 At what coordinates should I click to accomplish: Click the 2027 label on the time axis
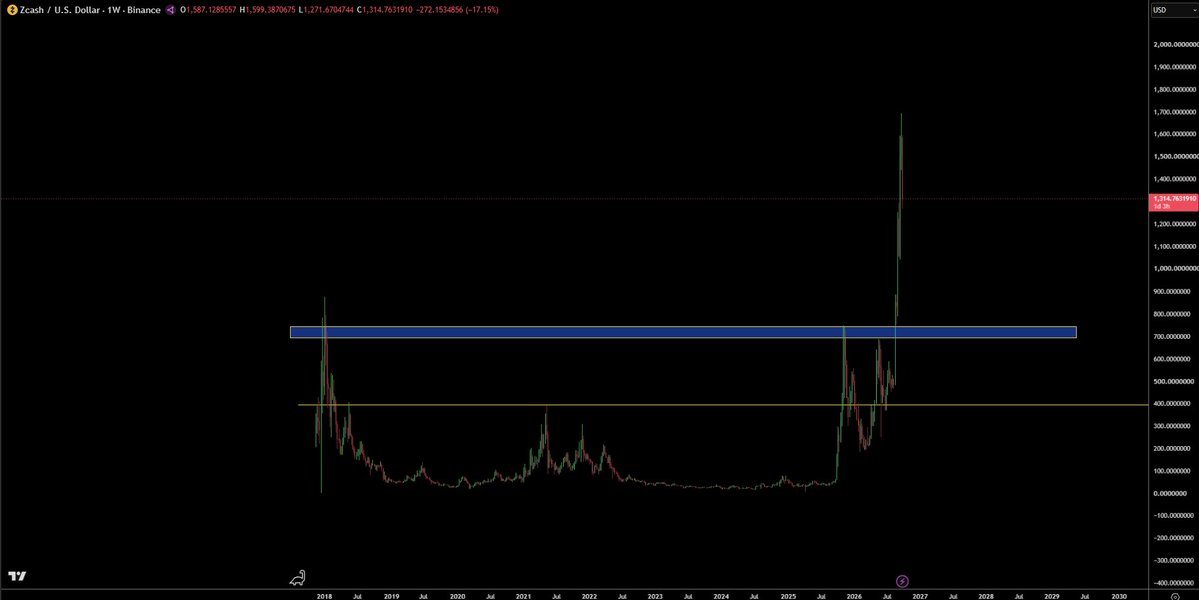(920, 595)
